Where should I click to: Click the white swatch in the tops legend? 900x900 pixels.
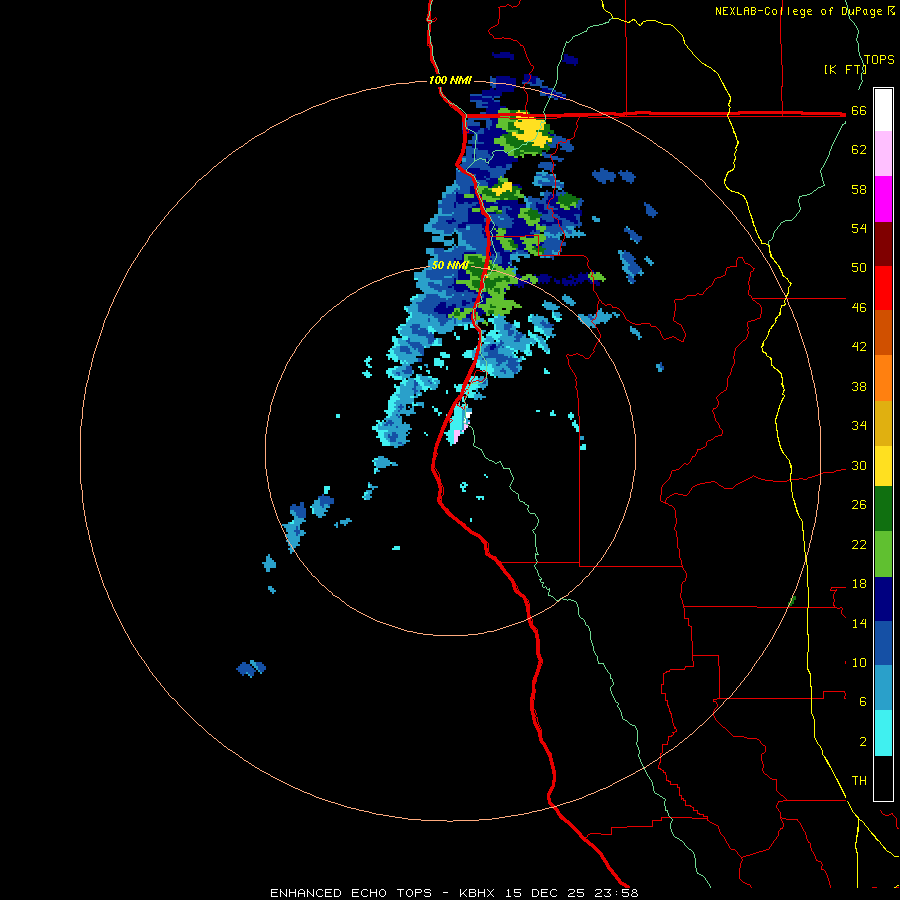(x=883, y=110)
